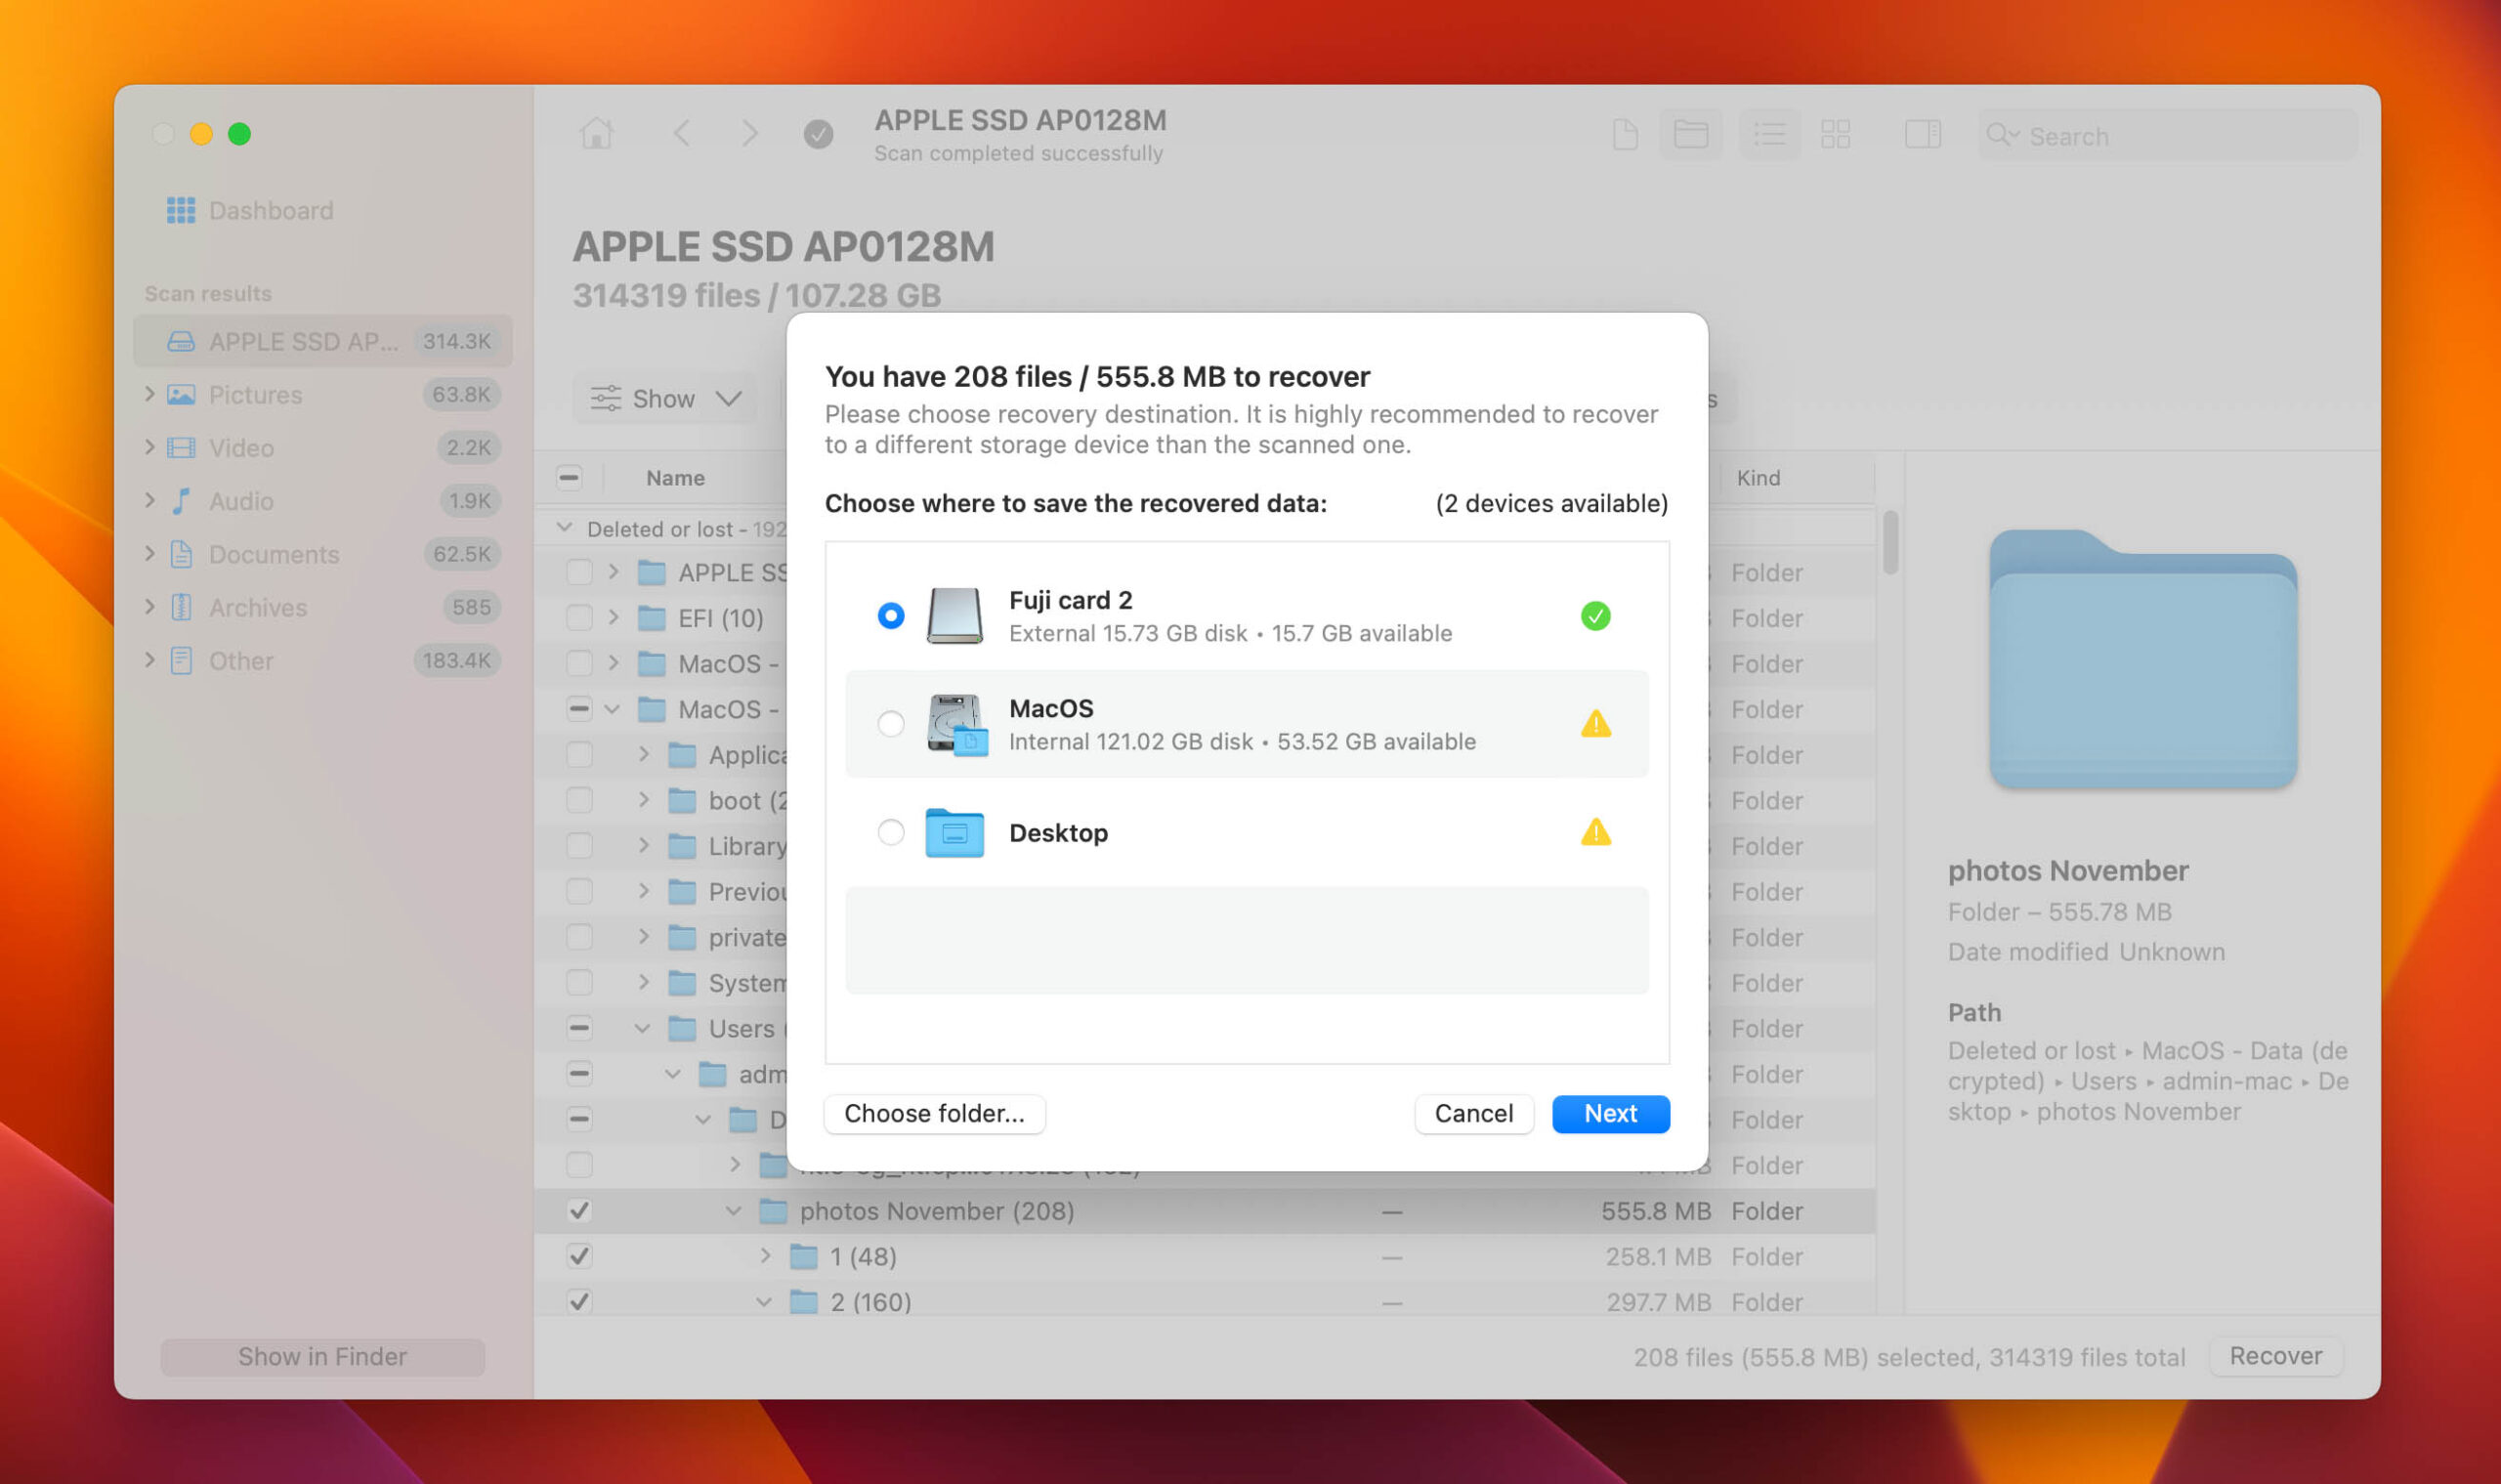Screen dimensions: 2501x1484
Task: Click the Library folder row
Action: [x=1203, y=846]
